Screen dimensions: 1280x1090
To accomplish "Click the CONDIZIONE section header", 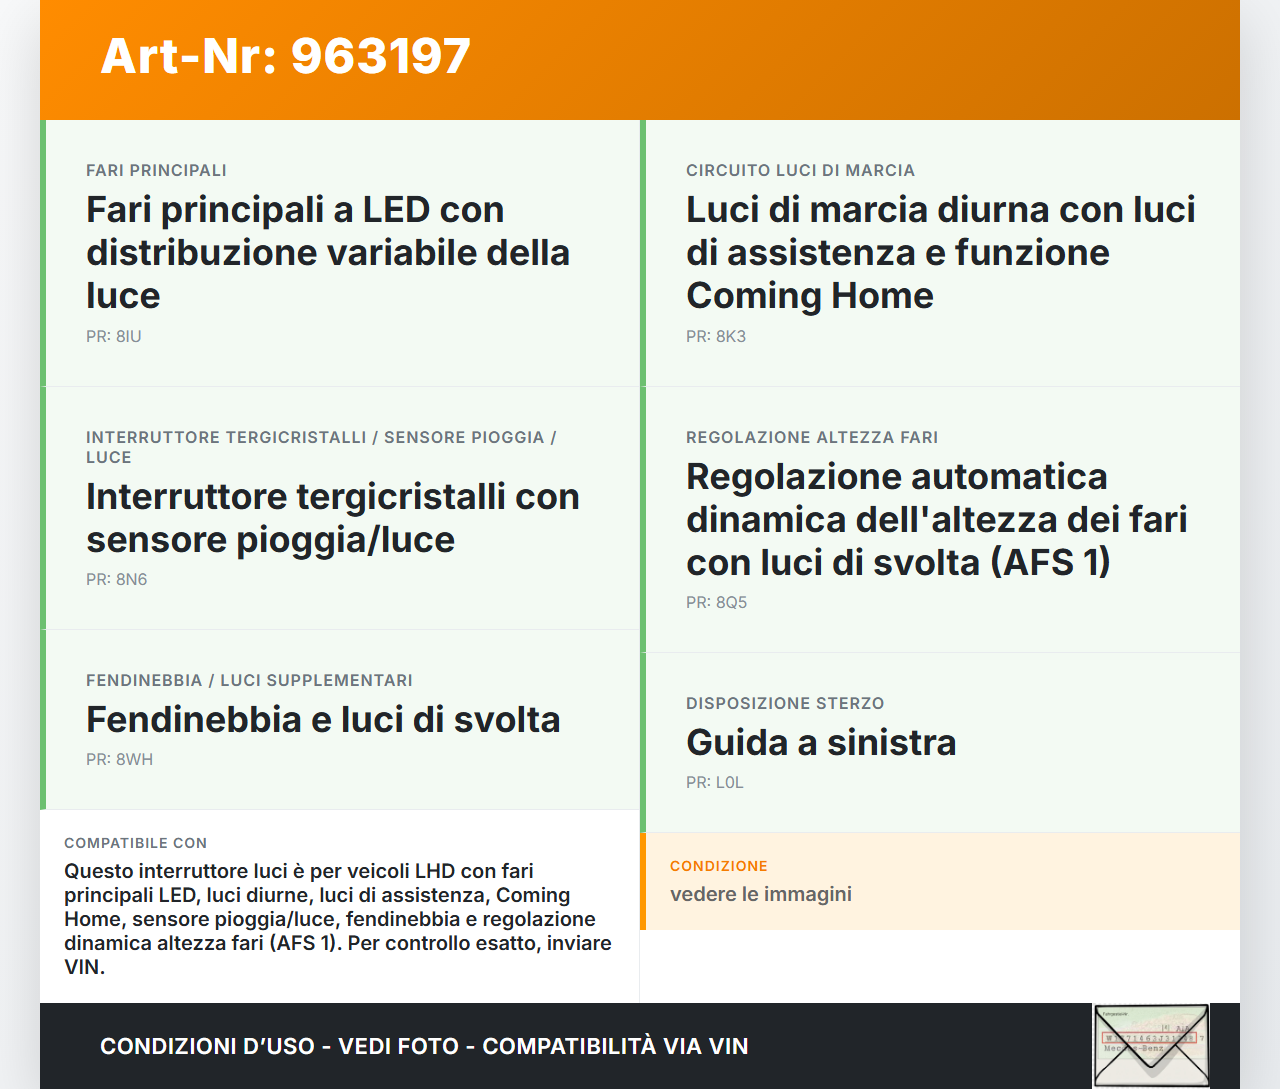I will pos(718,866).
